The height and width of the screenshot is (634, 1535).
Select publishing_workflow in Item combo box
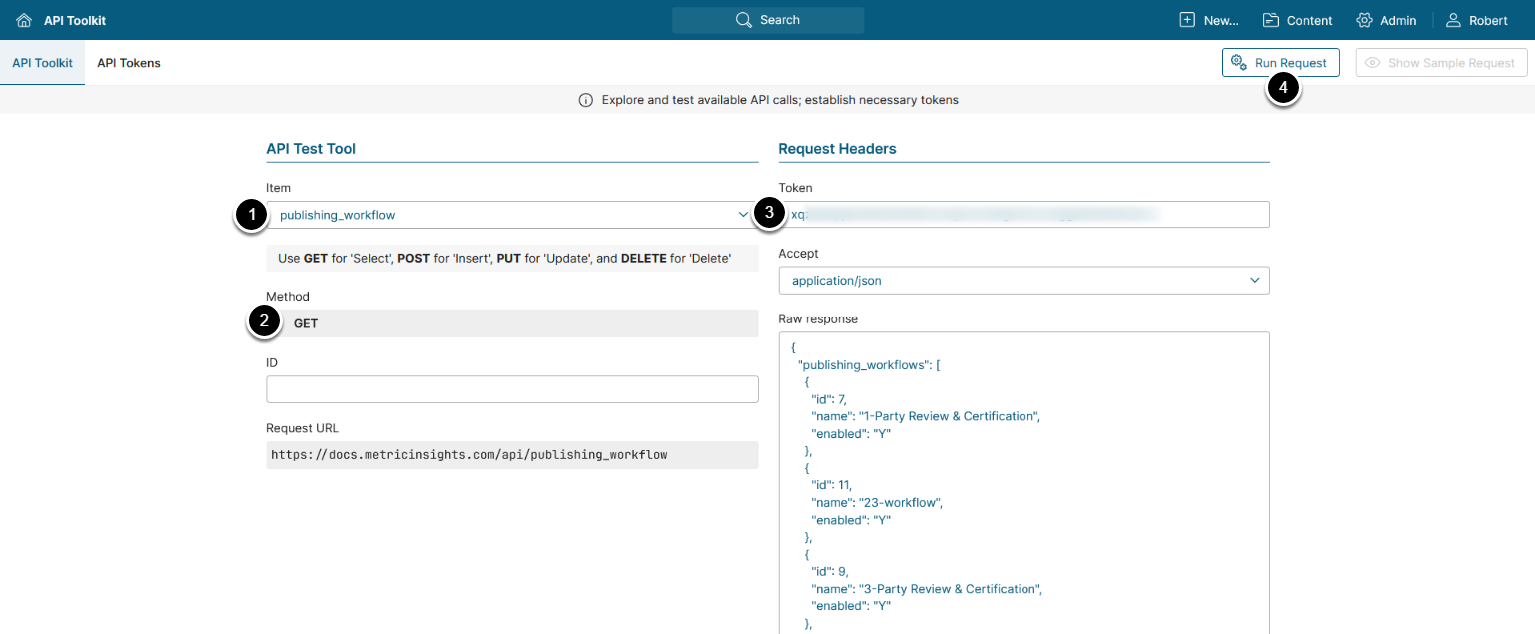point(500,215)
